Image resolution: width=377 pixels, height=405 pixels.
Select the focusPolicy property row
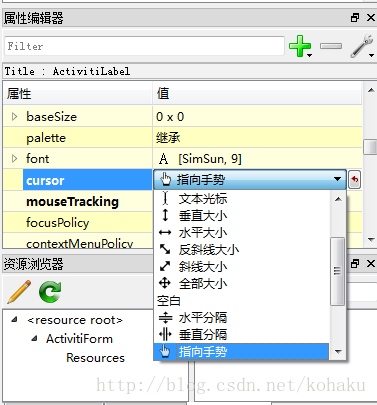coord(78,222)
